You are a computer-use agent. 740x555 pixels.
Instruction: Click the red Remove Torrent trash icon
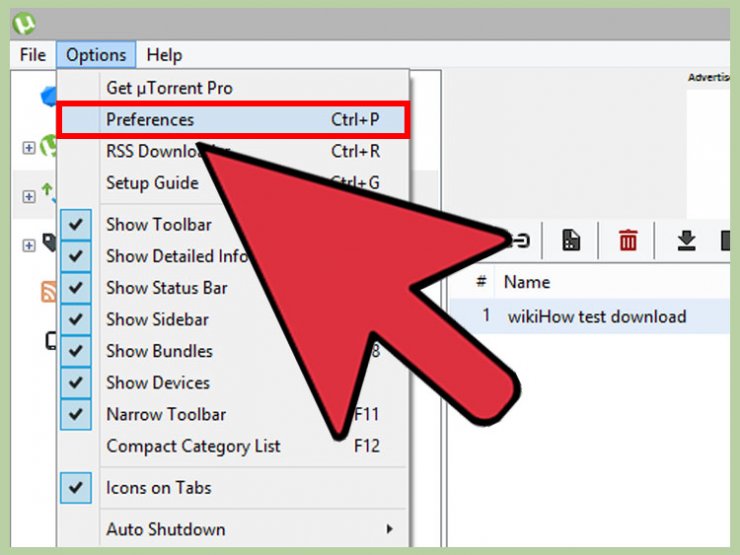click(x=628, y=240)
